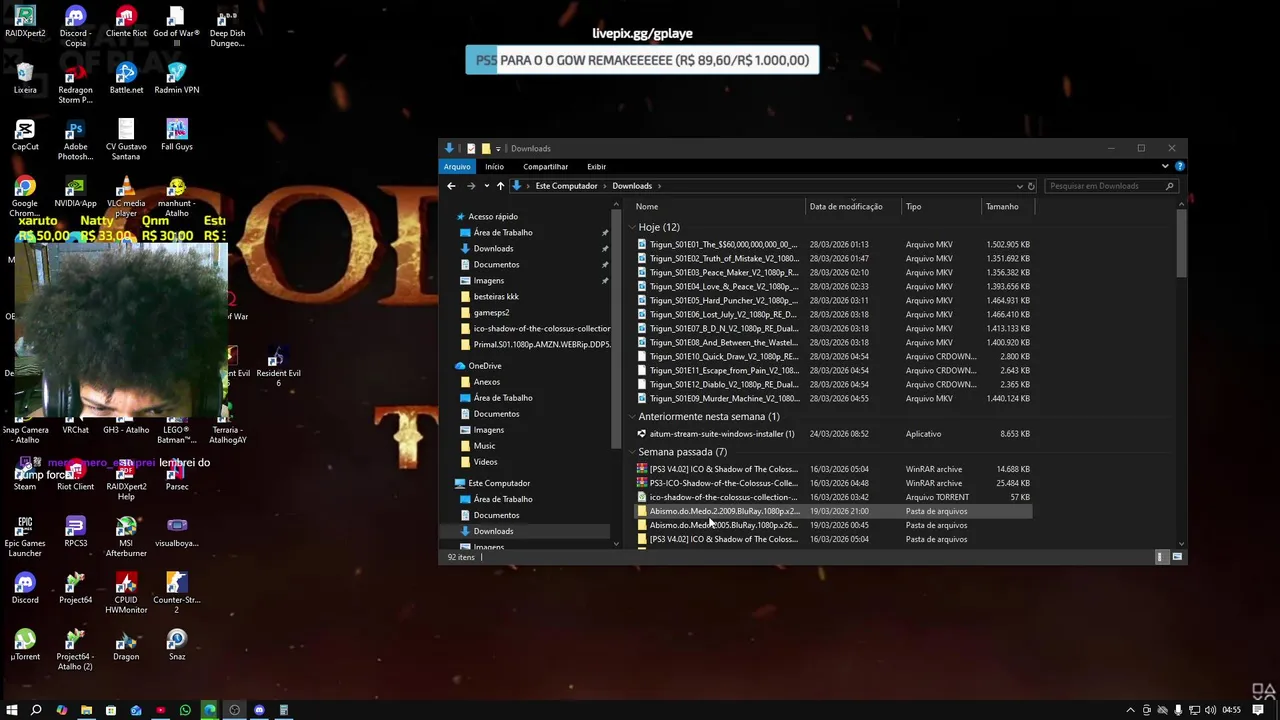Select gamesps2 folder in Quick Access

pos(492,313)
